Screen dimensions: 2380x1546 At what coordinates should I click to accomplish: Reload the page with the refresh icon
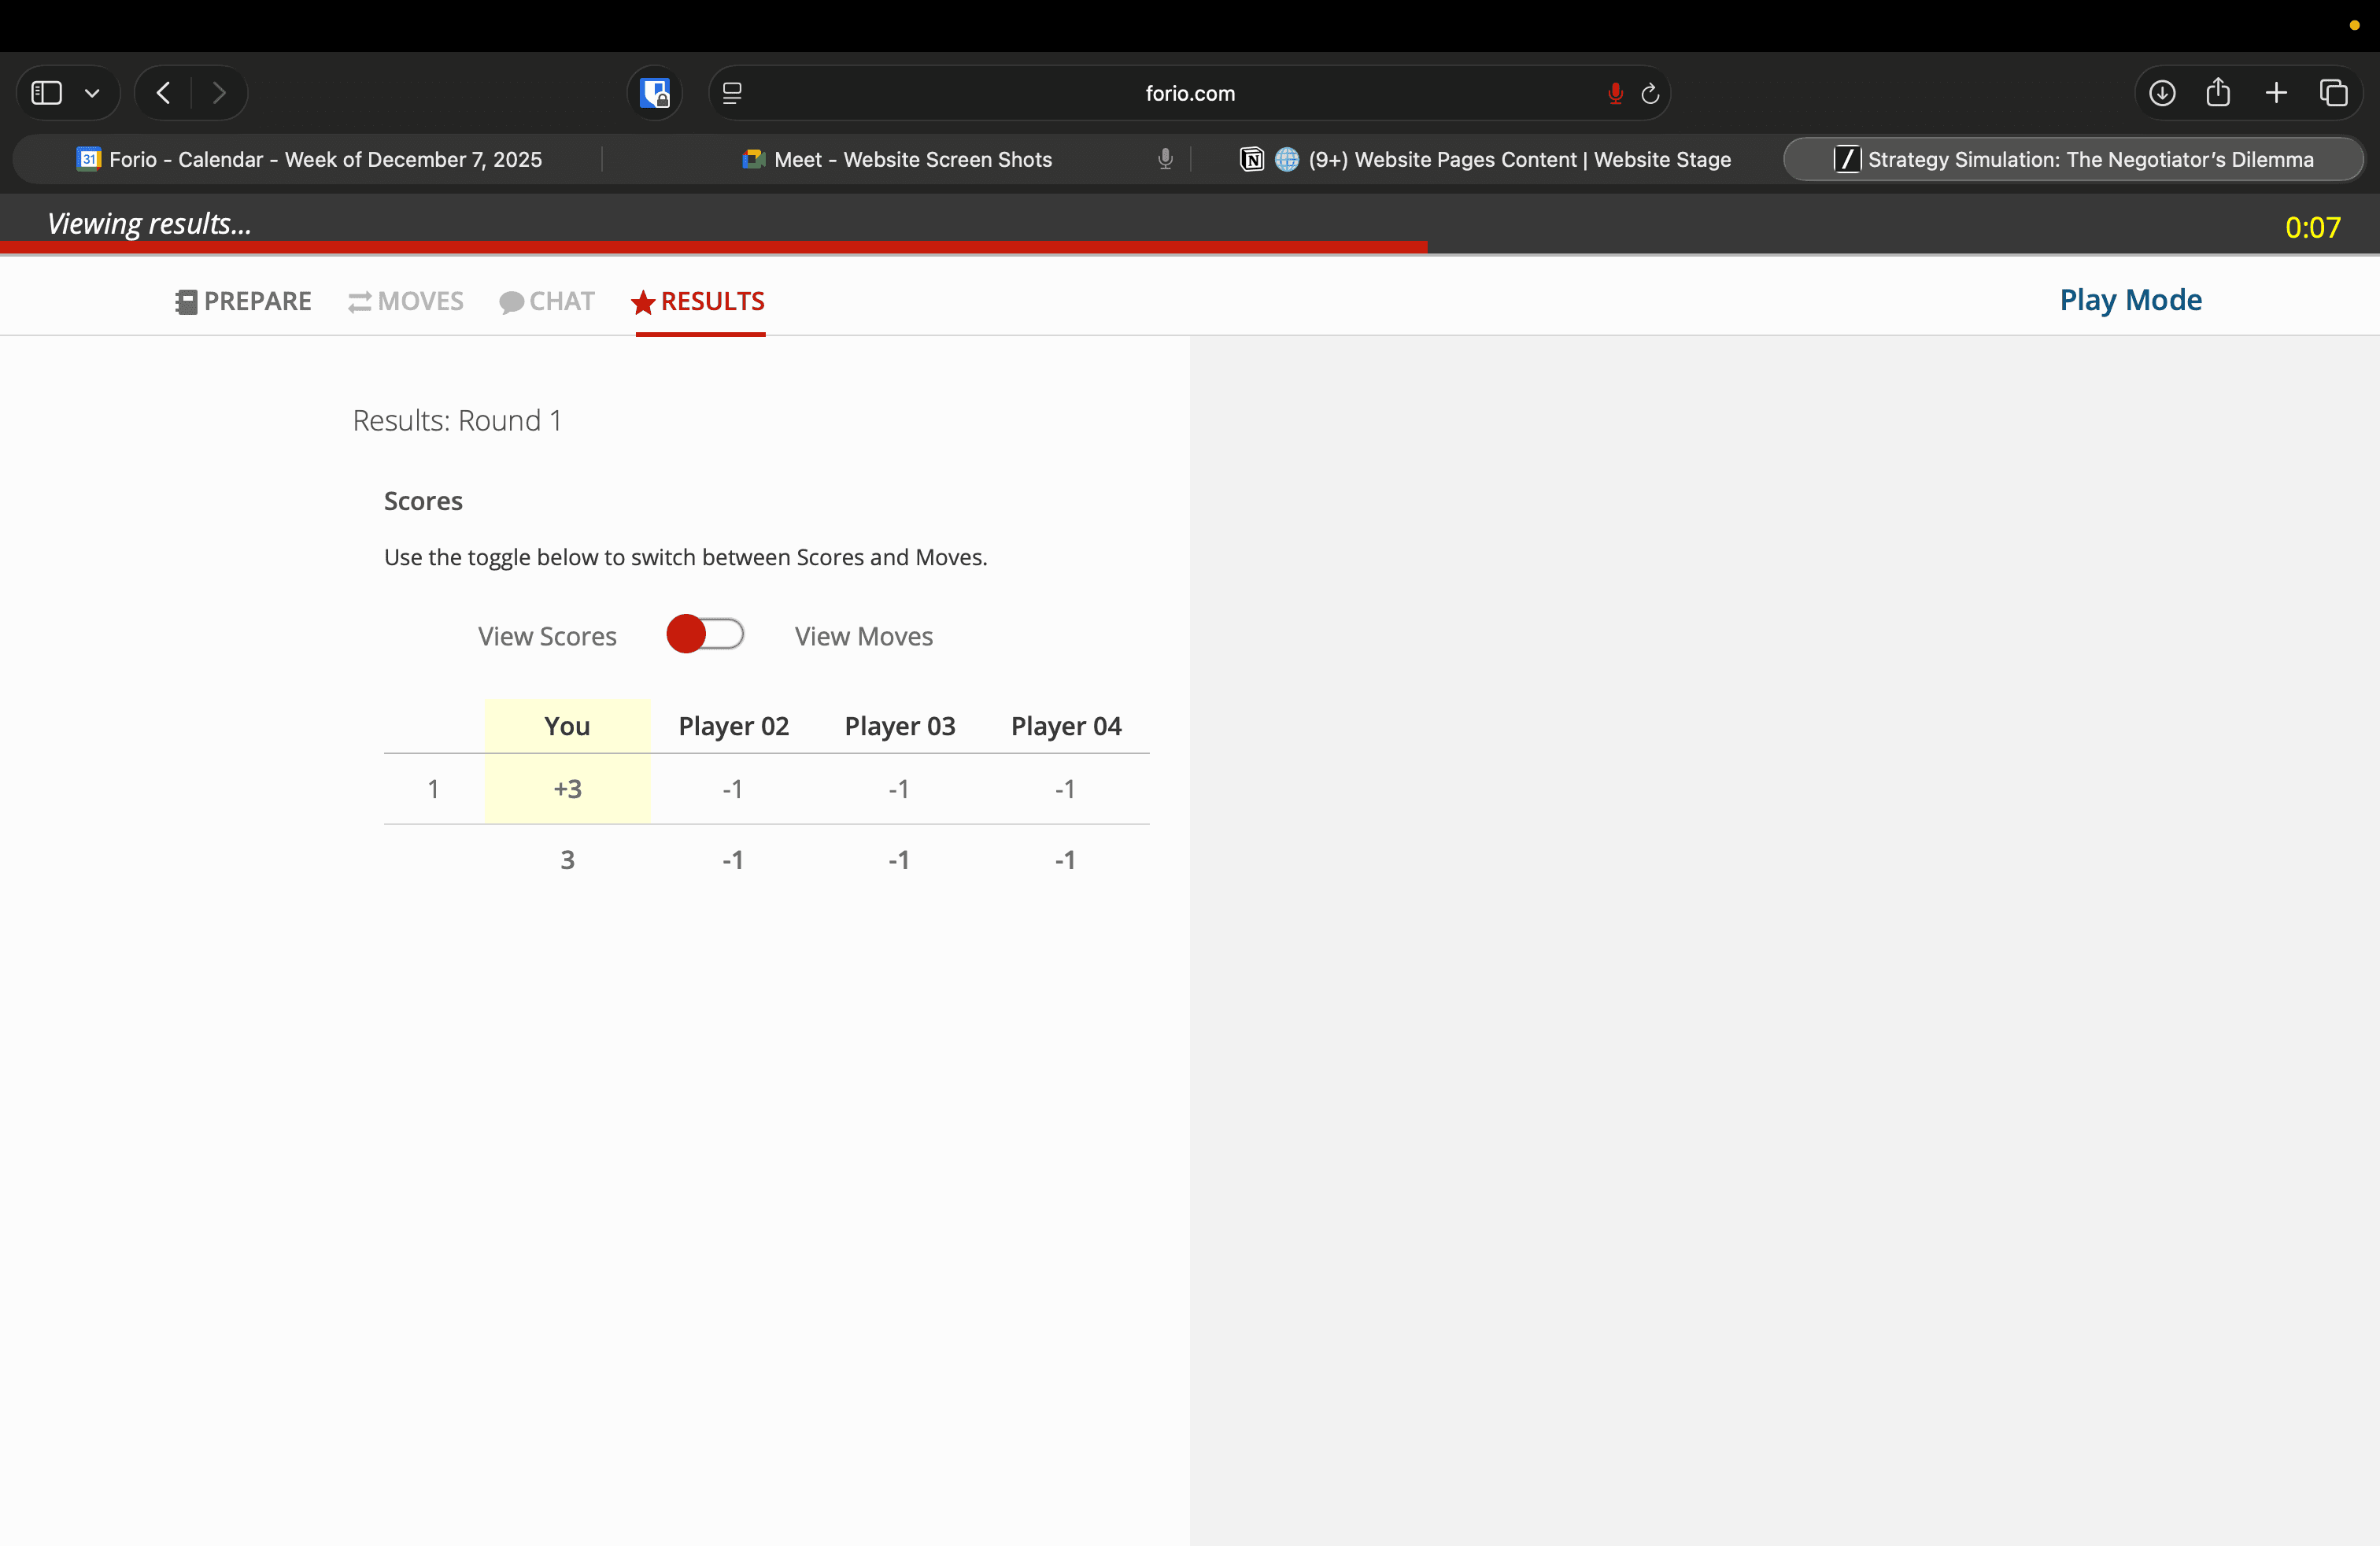1650,93
